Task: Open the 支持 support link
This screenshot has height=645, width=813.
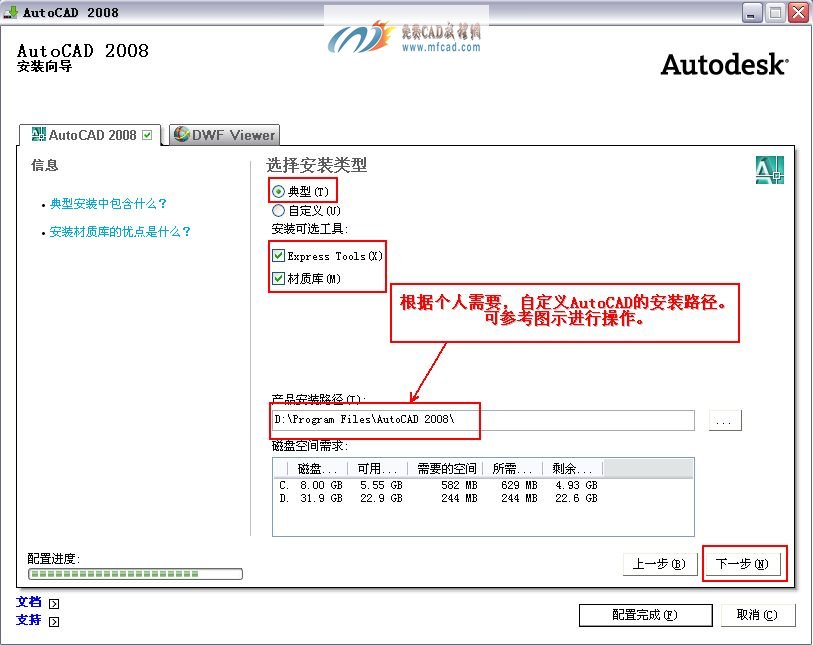Action: (29, 620)
